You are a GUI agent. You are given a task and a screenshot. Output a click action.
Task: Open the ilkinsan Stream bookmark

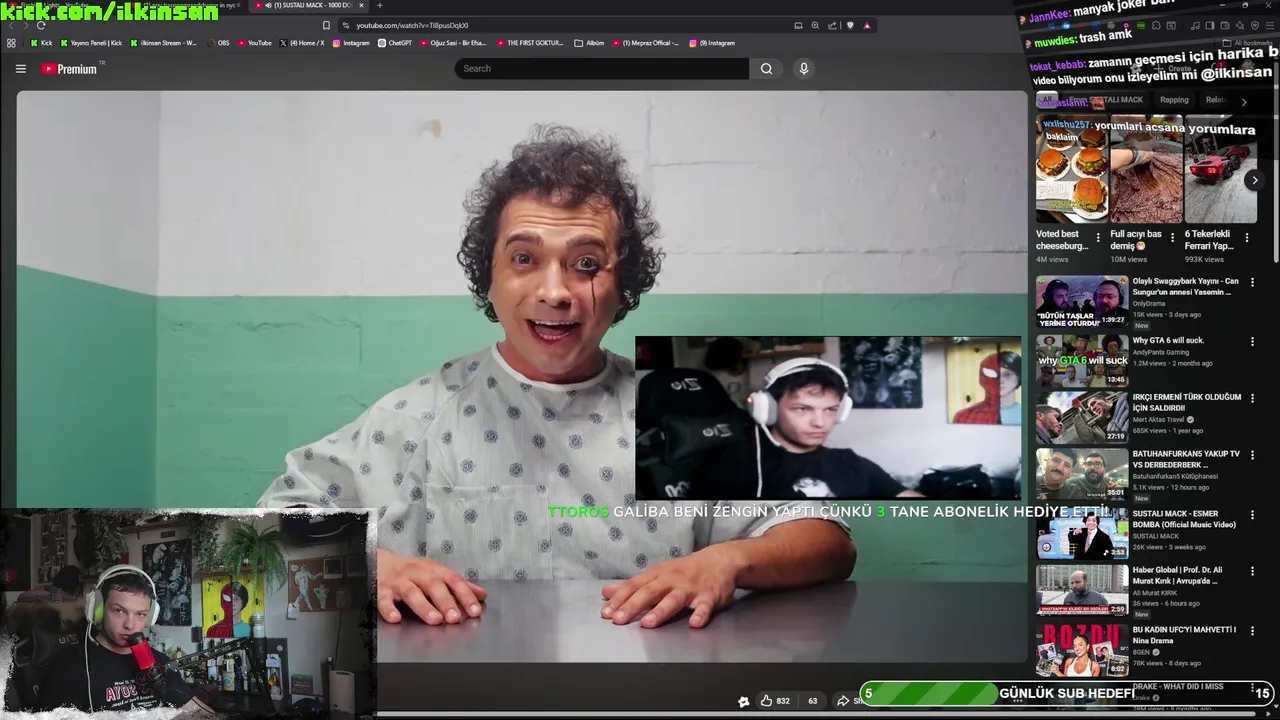pos(164,43)
